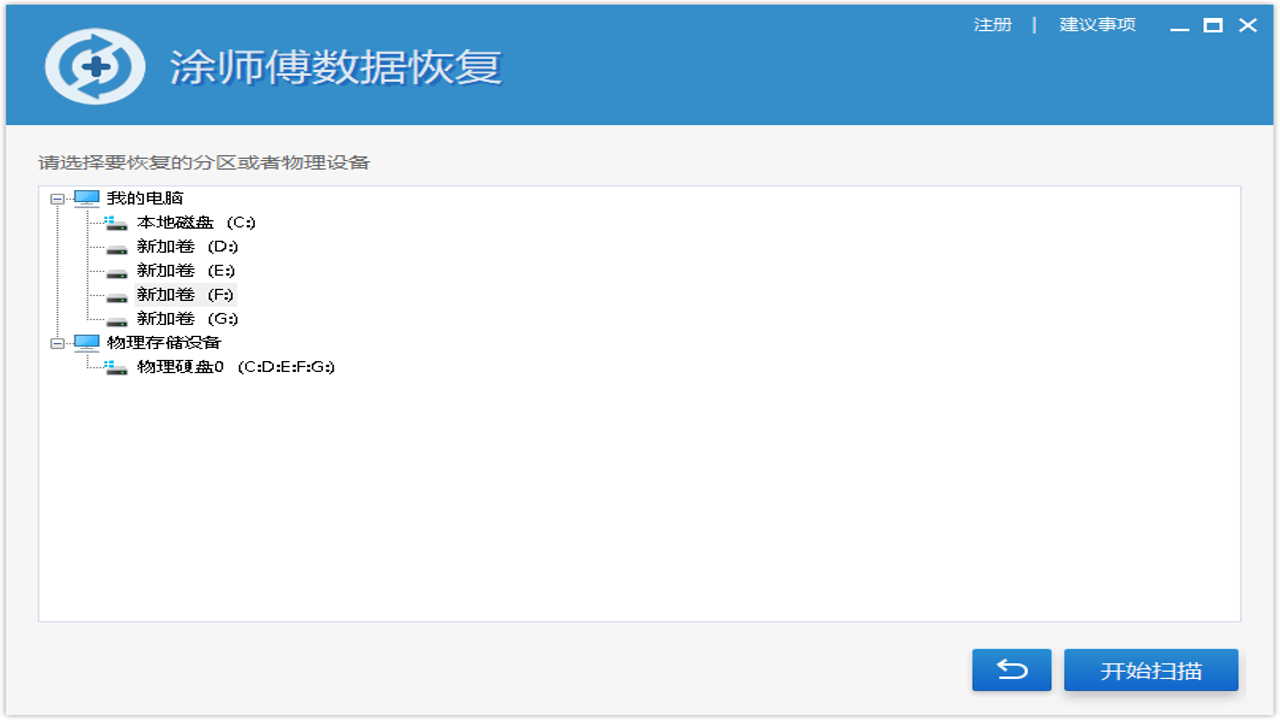This screenshot has height=720, width=1280.
Task: Open the 建议事项 suggestions link
Action: (1097, 25)
